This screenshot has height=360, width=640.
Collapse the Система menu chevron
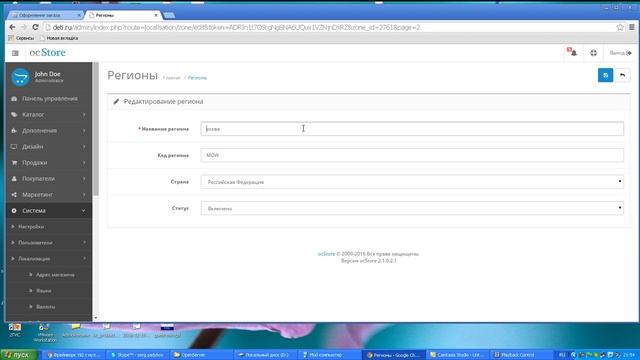click(x=83, y=211)
